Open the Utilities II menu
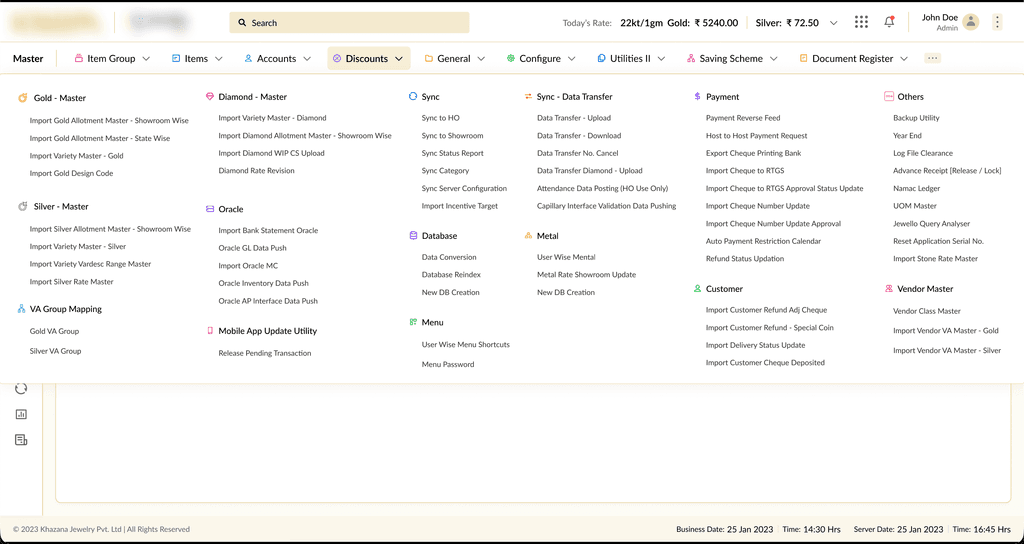This screenshot has height=544, width=1024. click(x=631, y=58)
